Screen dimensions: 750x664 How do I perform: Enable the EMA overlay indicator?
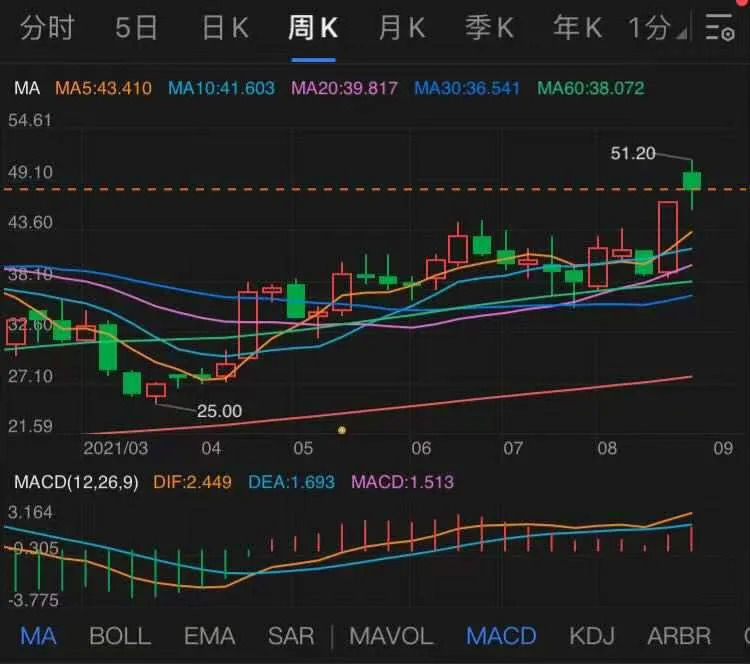210,636
